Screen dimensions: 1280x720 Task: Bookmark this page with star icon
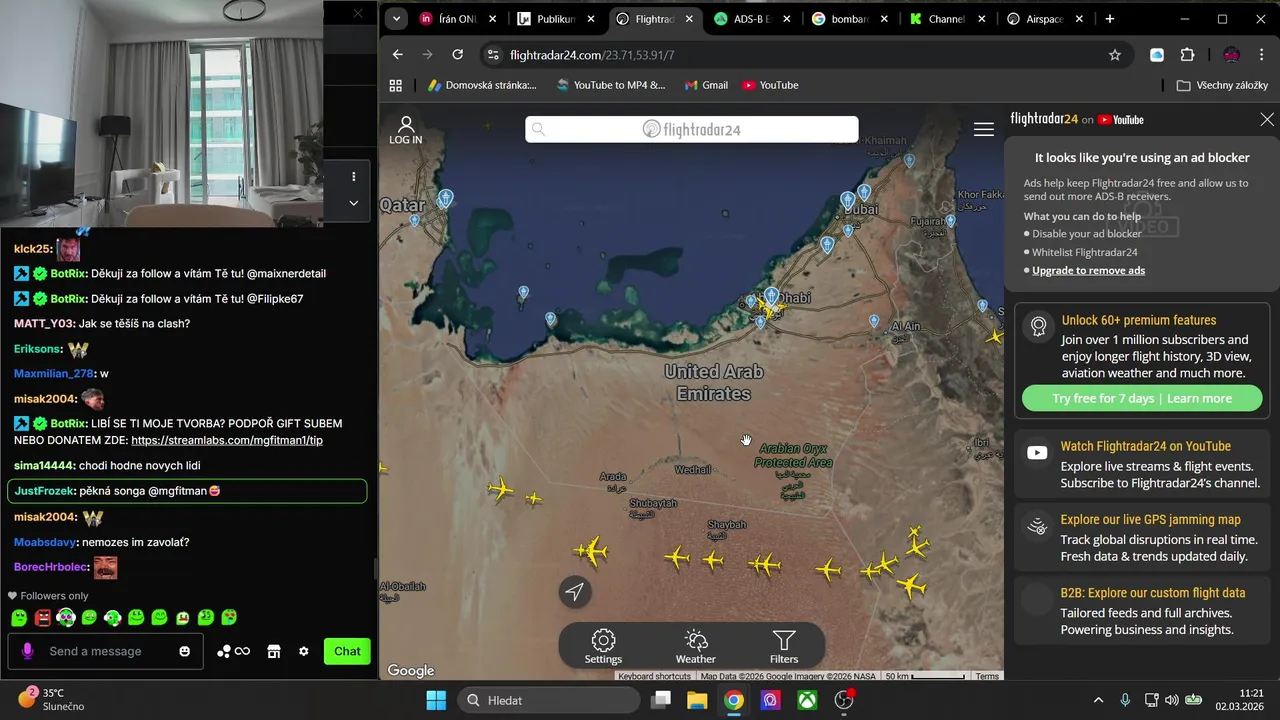[1115, 55]
